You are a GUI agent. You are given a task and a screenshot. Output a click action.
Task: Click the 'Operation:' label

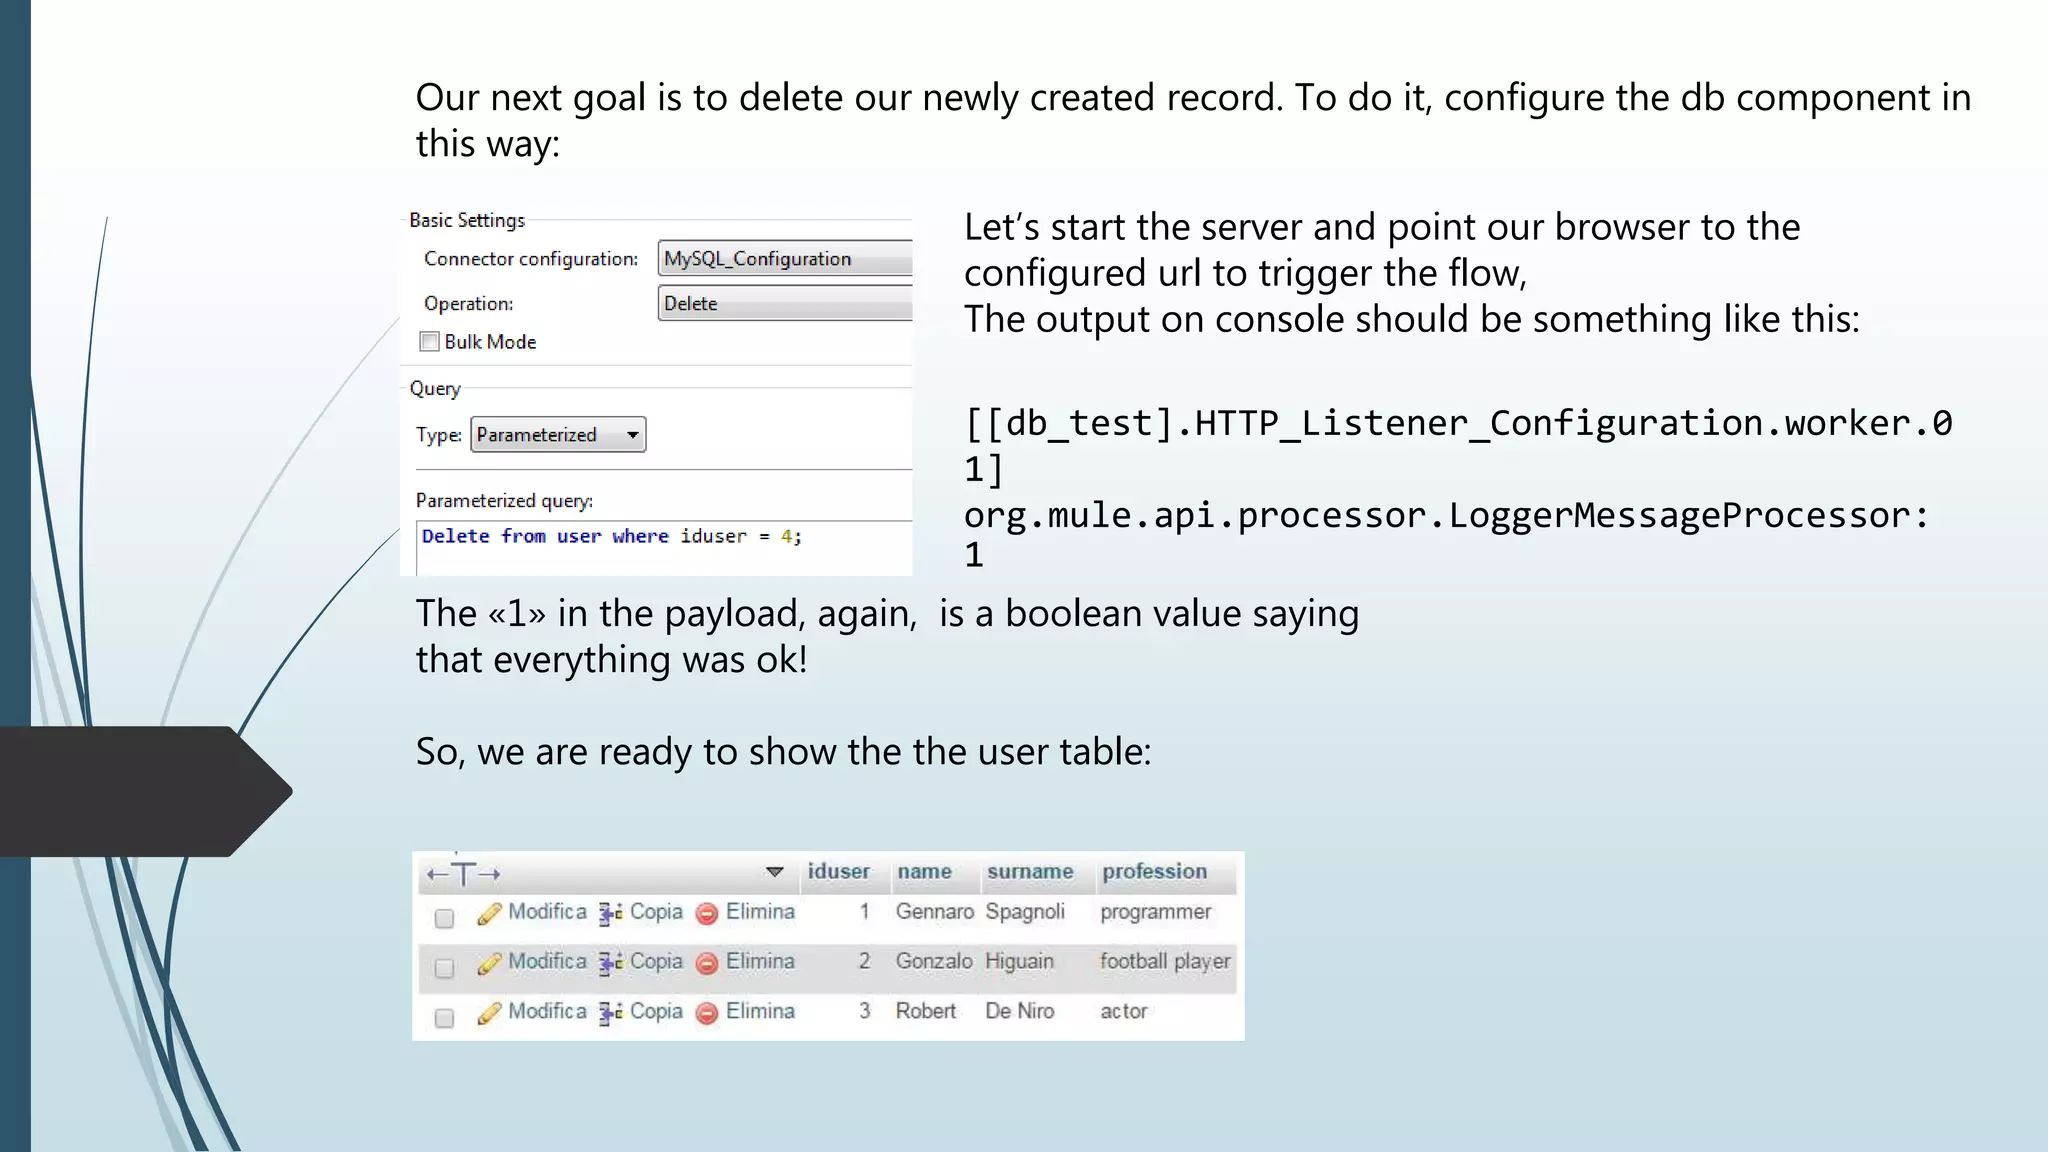(x=468, y=304)
